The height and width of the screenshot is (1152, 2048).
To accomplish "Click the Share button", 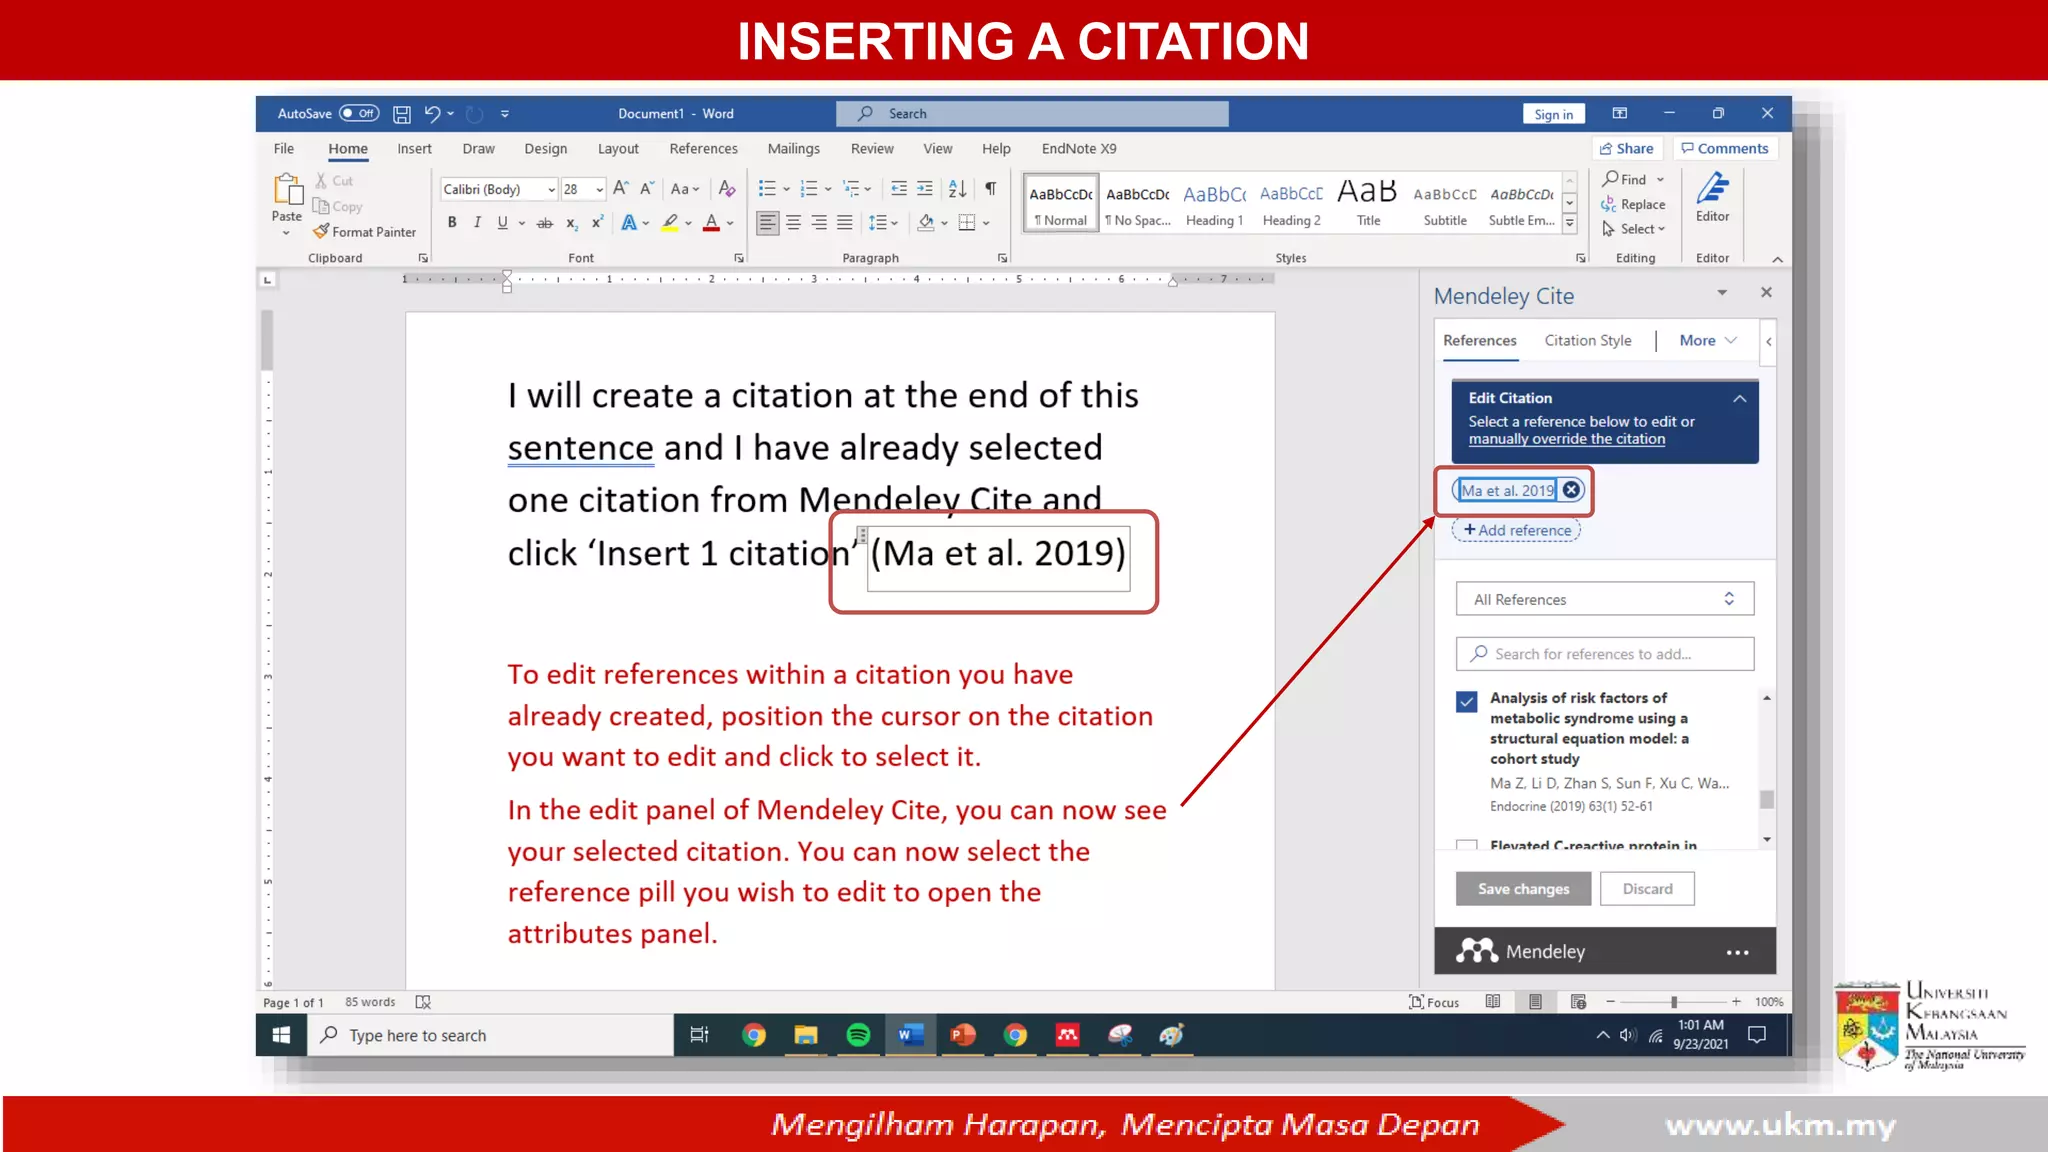I will tap(1626, 148).
